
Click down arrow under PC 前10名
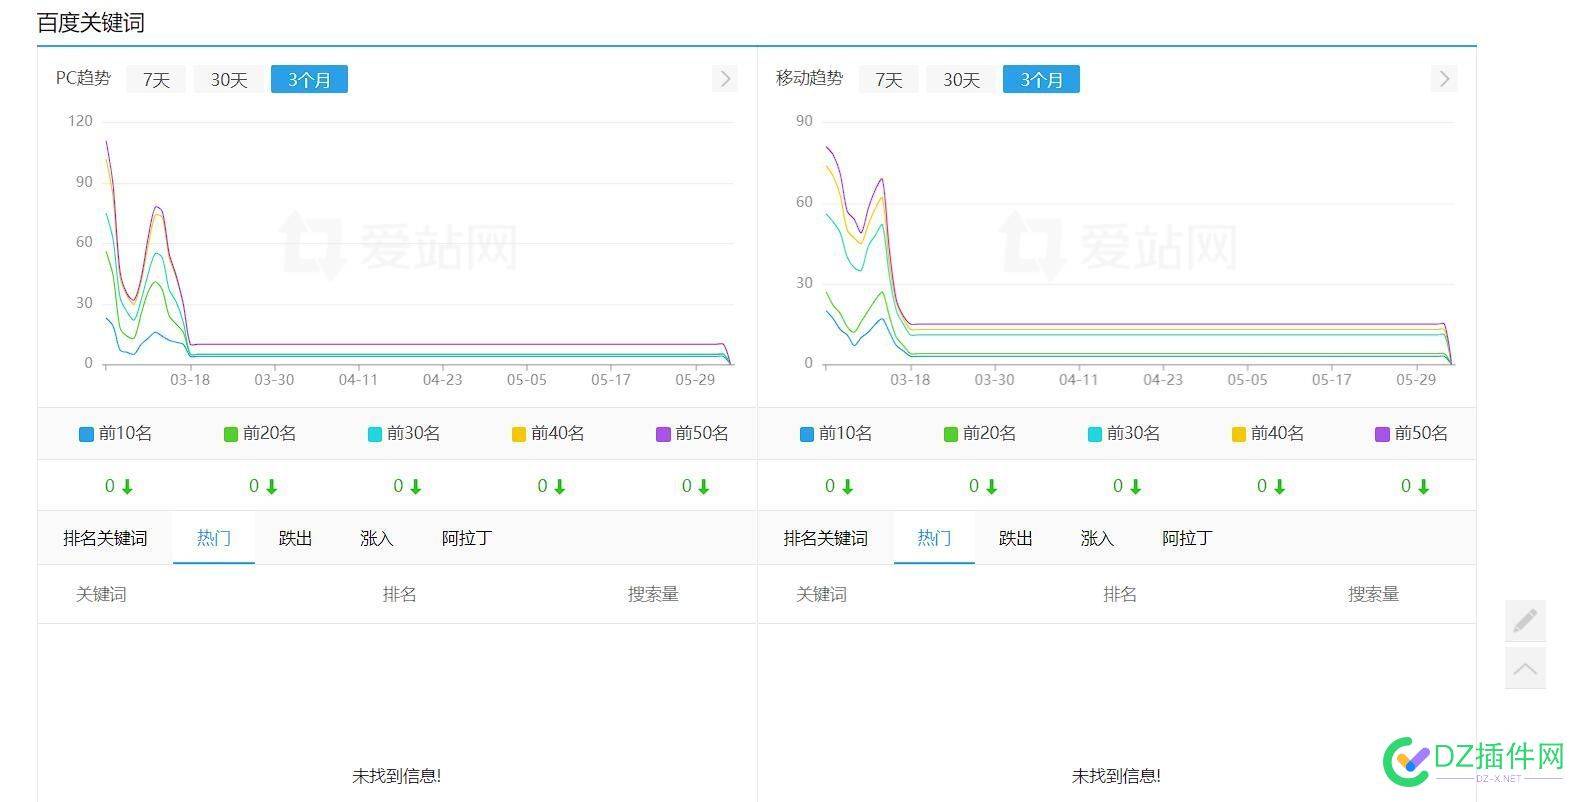coord(127,487)
